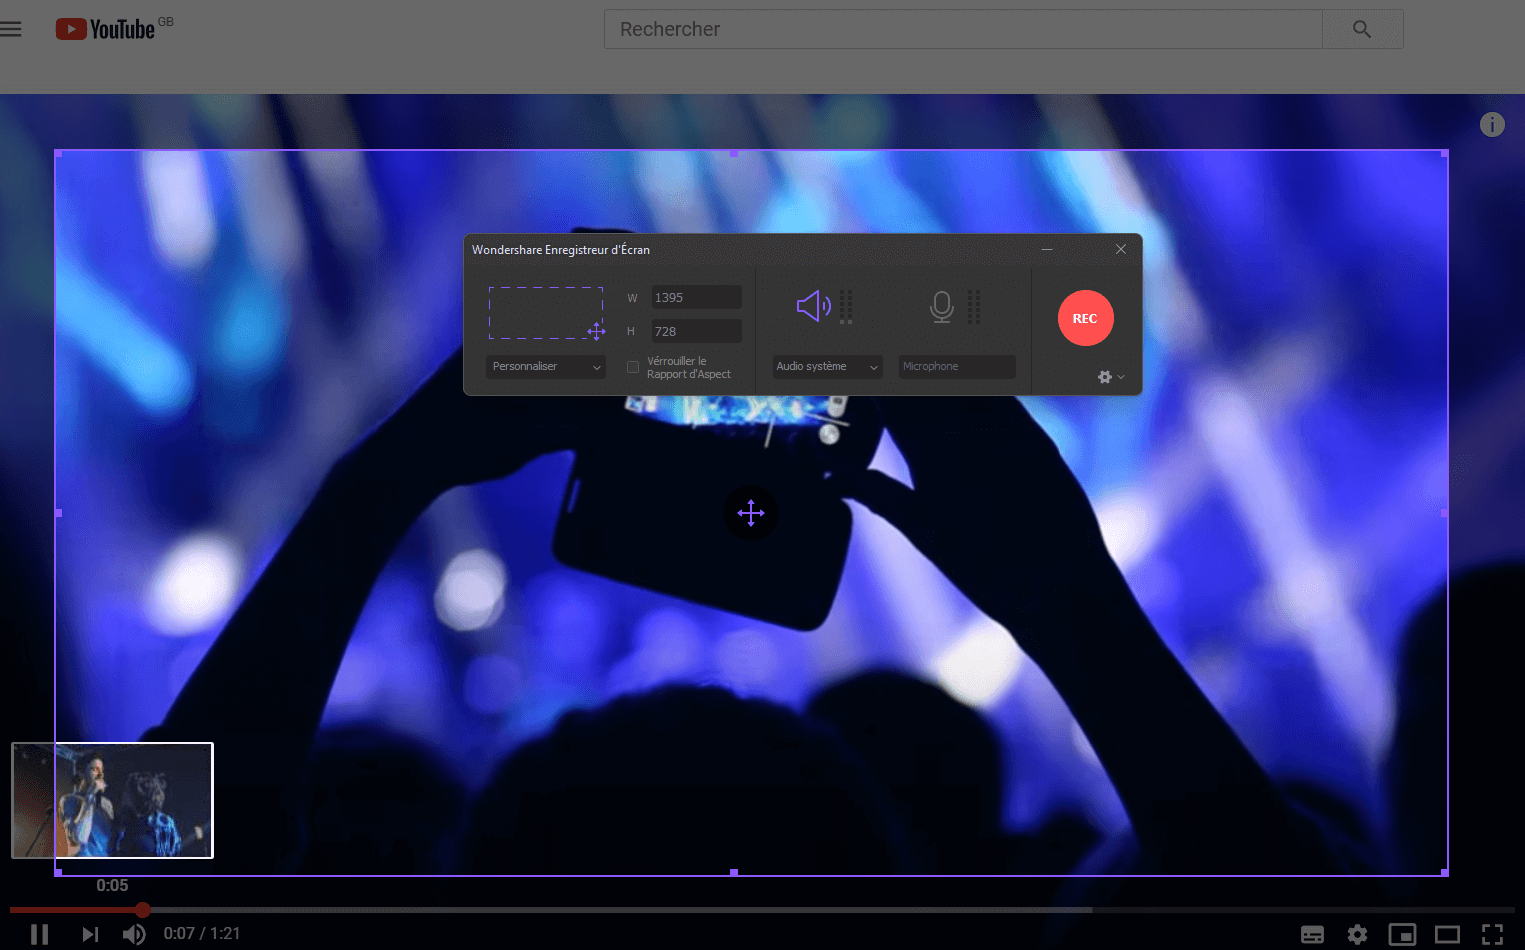Pause the YouTube video
1525x950 pixels.
click(x=39, y=934)
